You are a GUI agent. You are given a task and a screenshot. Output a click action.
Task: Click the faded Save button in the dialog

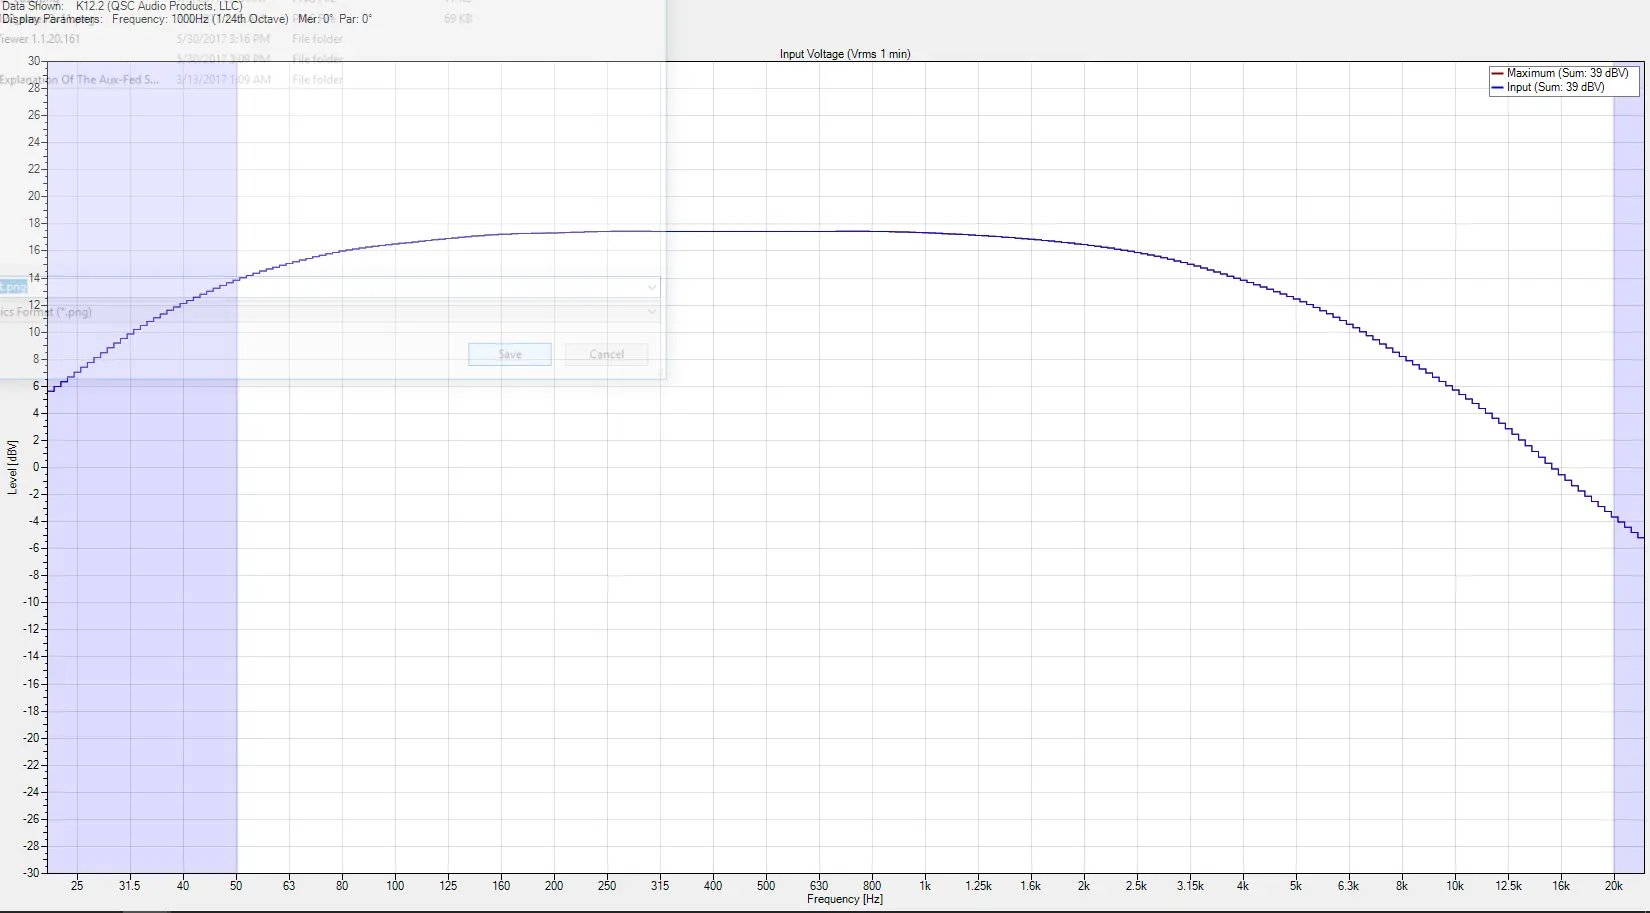click(x=510, y=354)
